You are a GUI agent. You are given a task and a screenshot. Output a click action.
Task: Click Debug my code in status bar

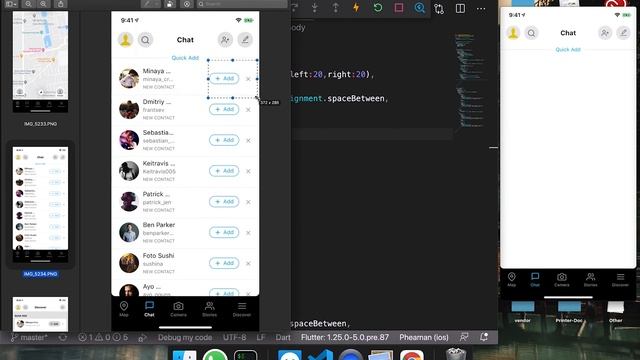[x=185, y=338]
